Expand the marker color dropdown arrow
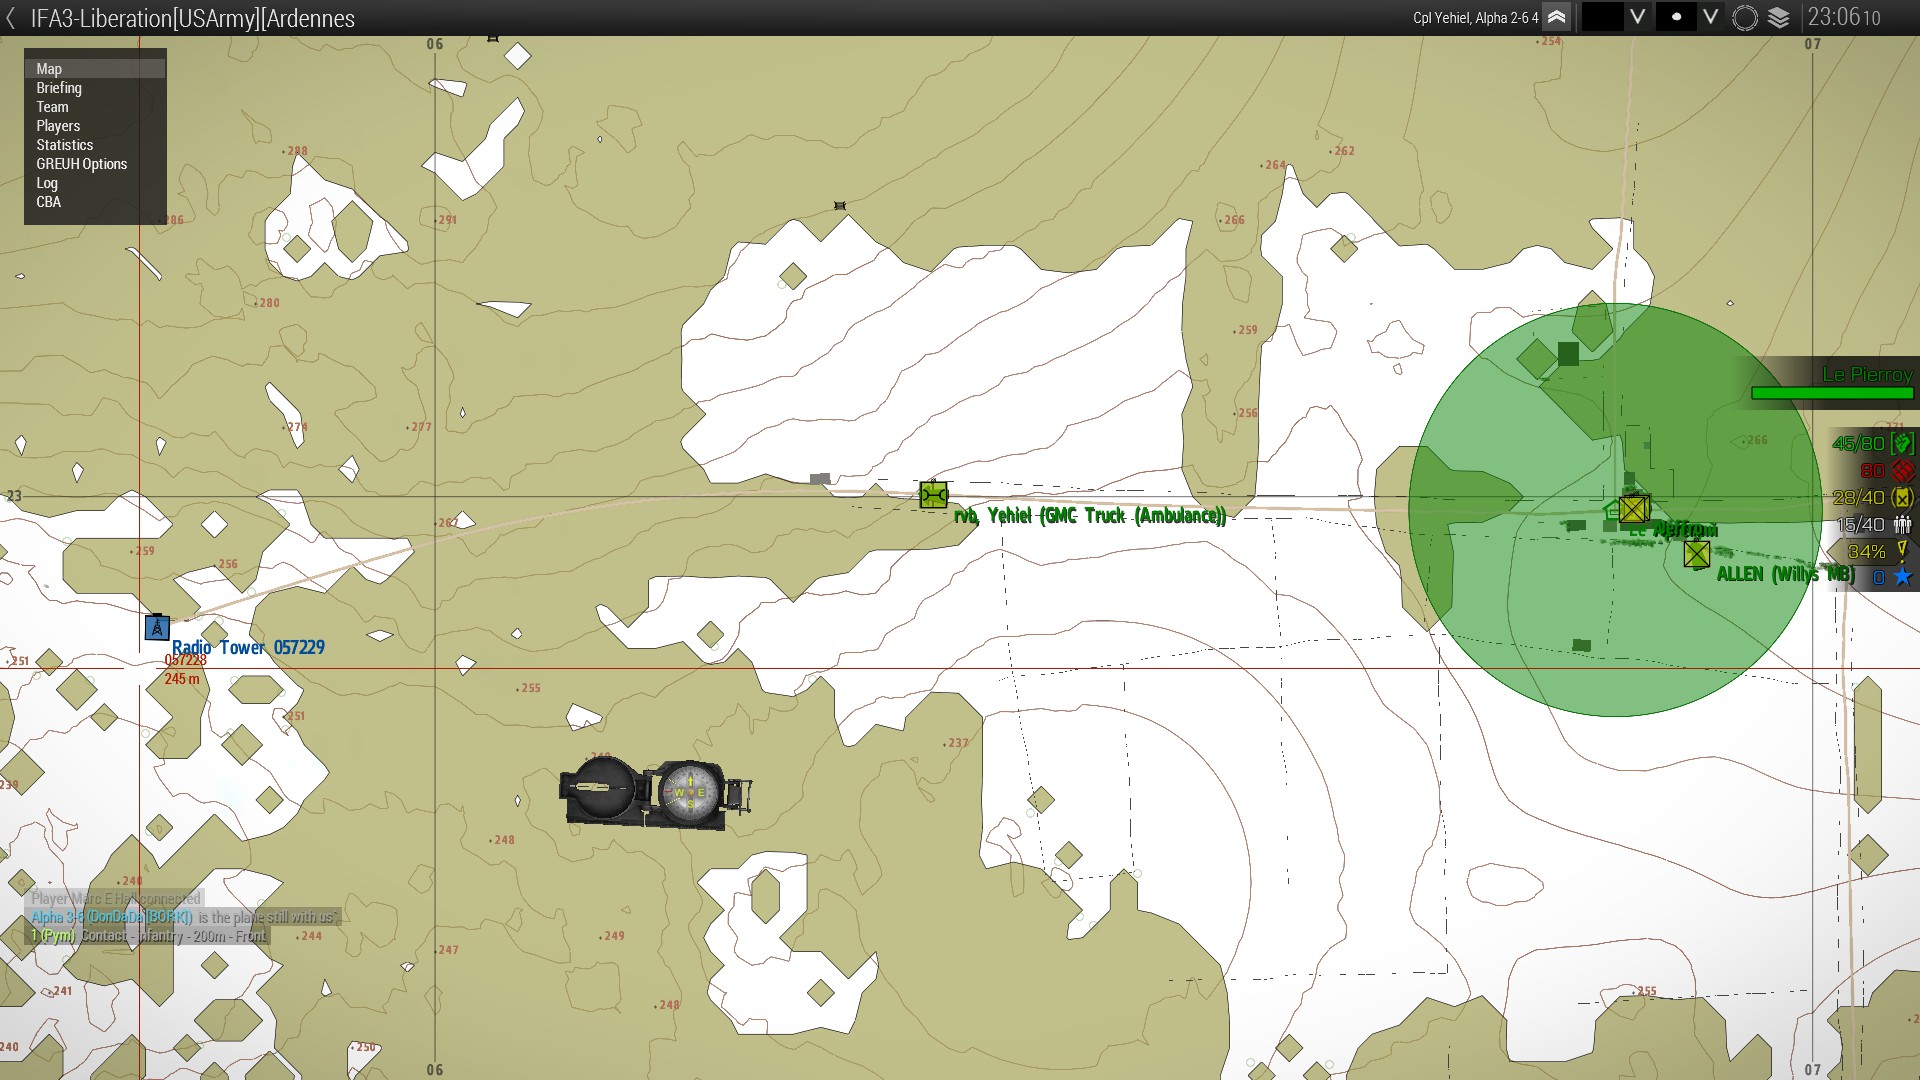This screenshot has width=1920, height=1080. tap(1637, 17)
